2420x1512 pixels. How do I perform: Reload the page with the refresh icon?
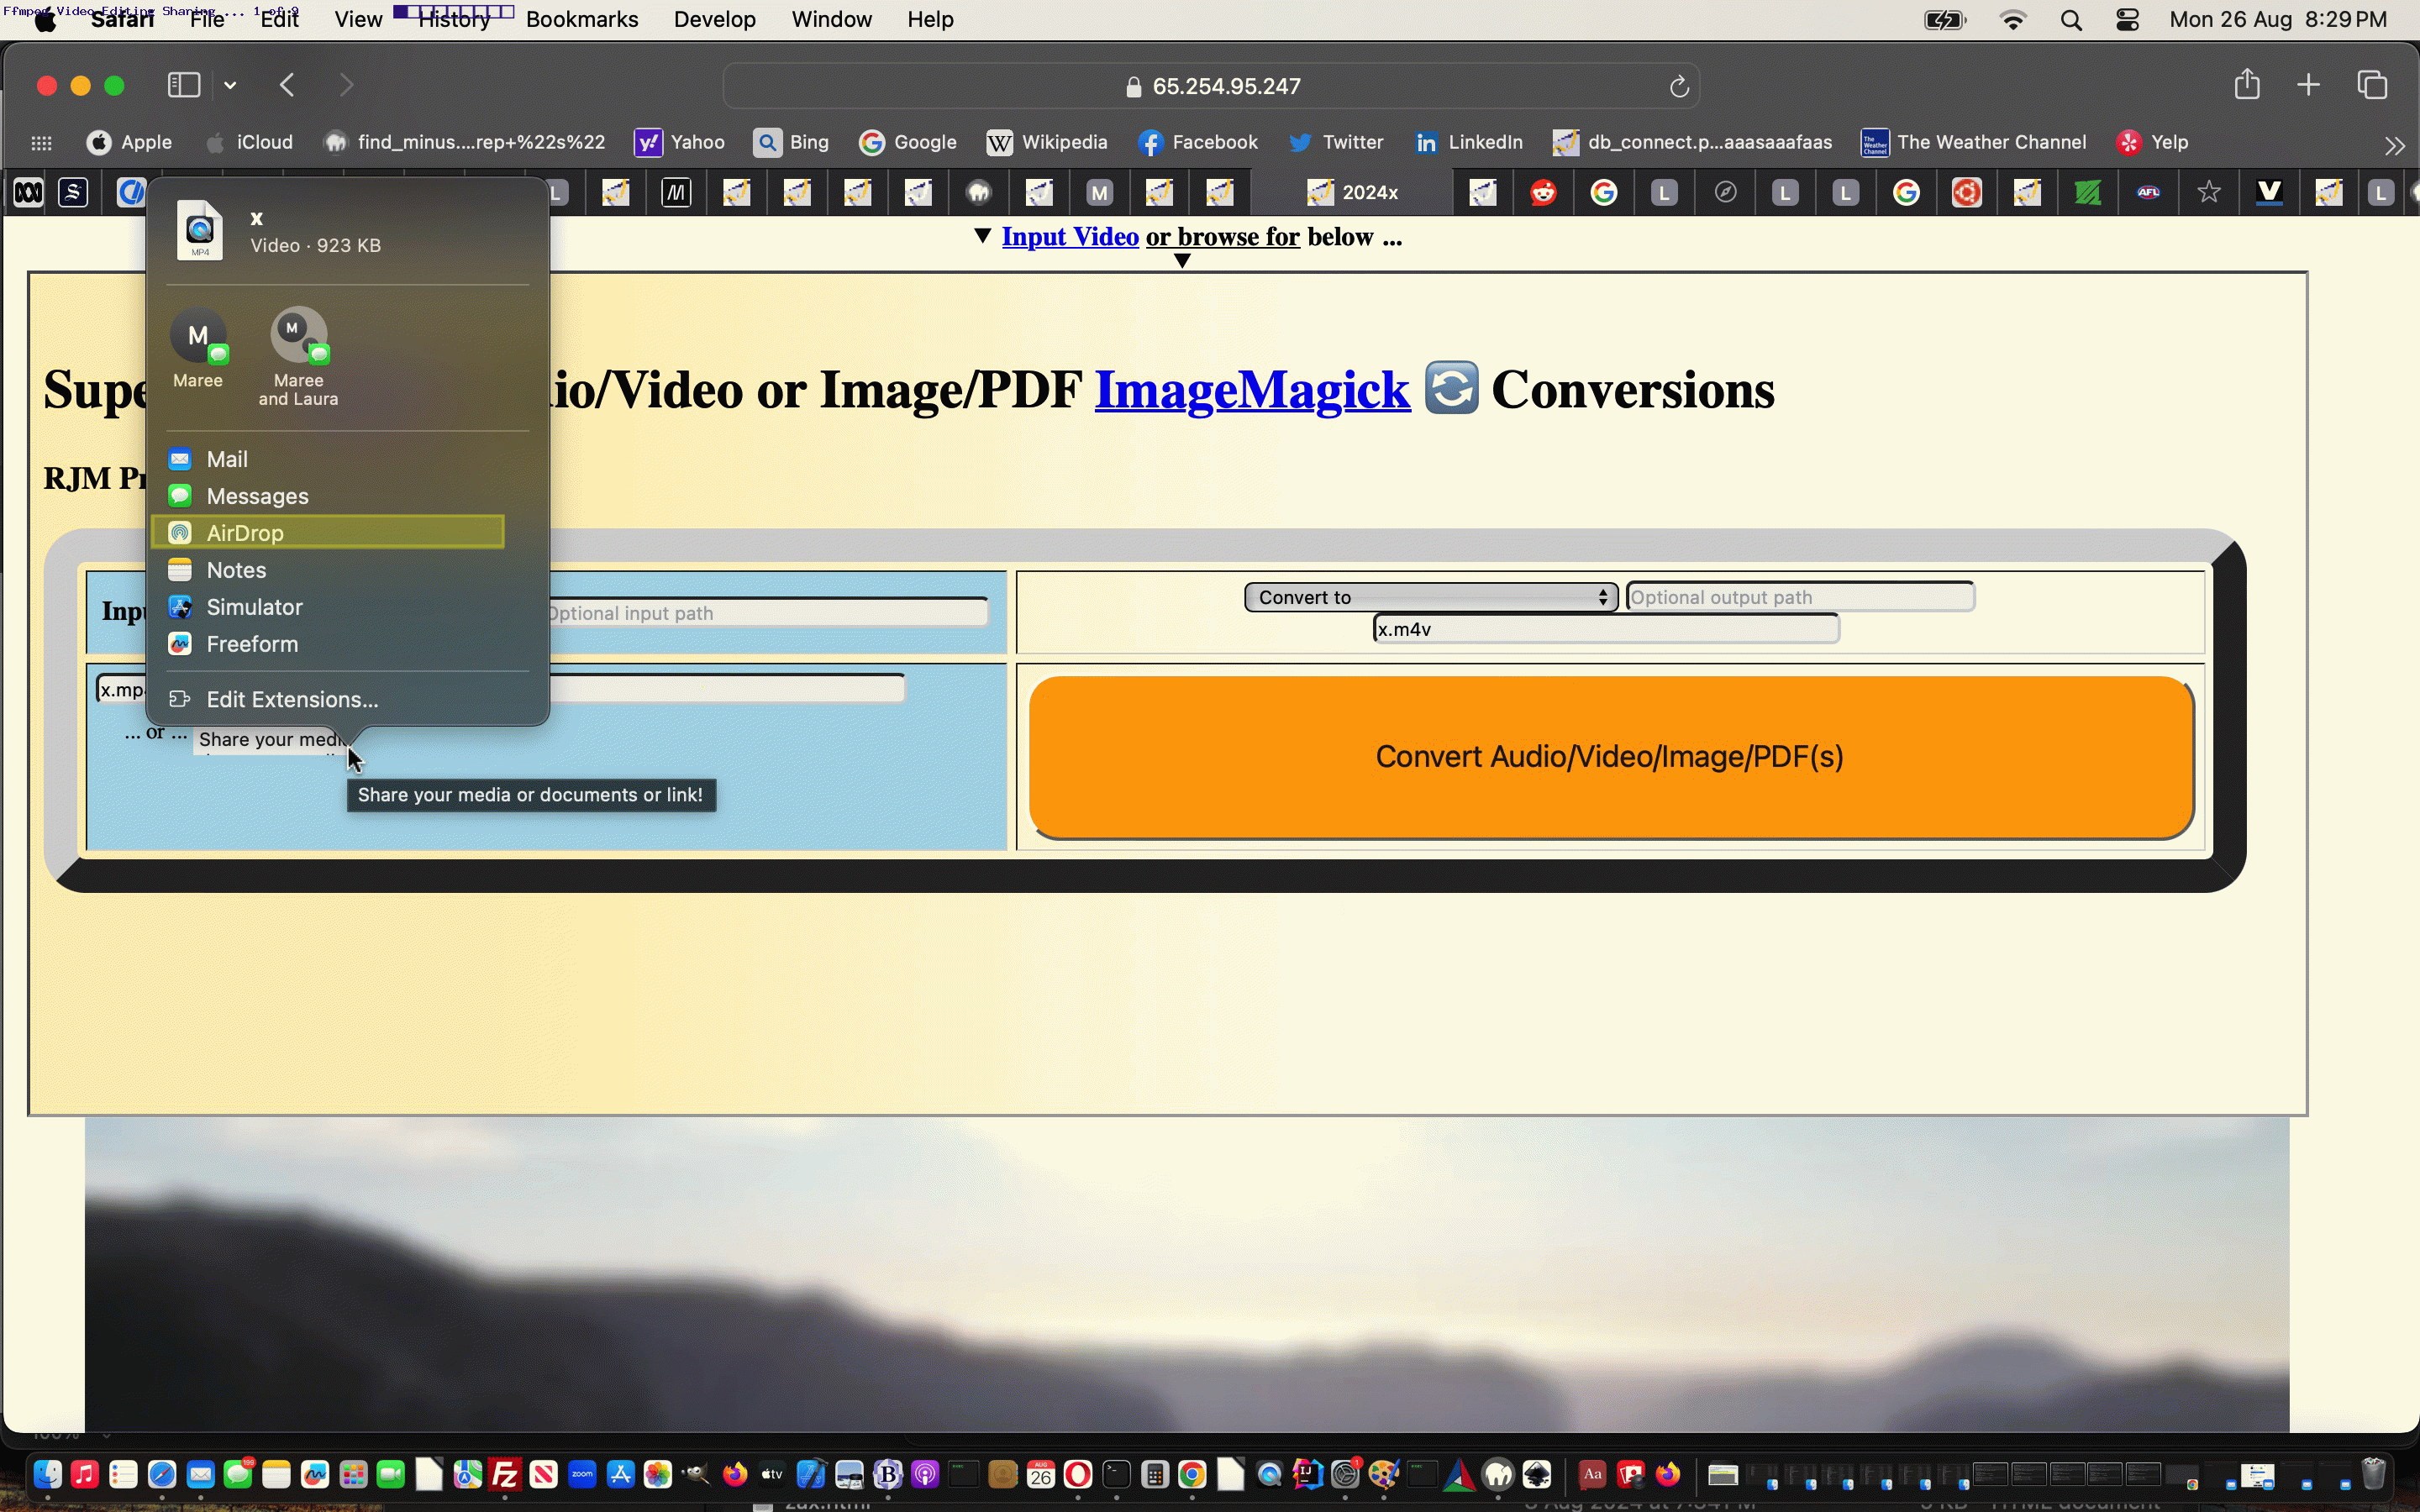(x=1679, y=87)
